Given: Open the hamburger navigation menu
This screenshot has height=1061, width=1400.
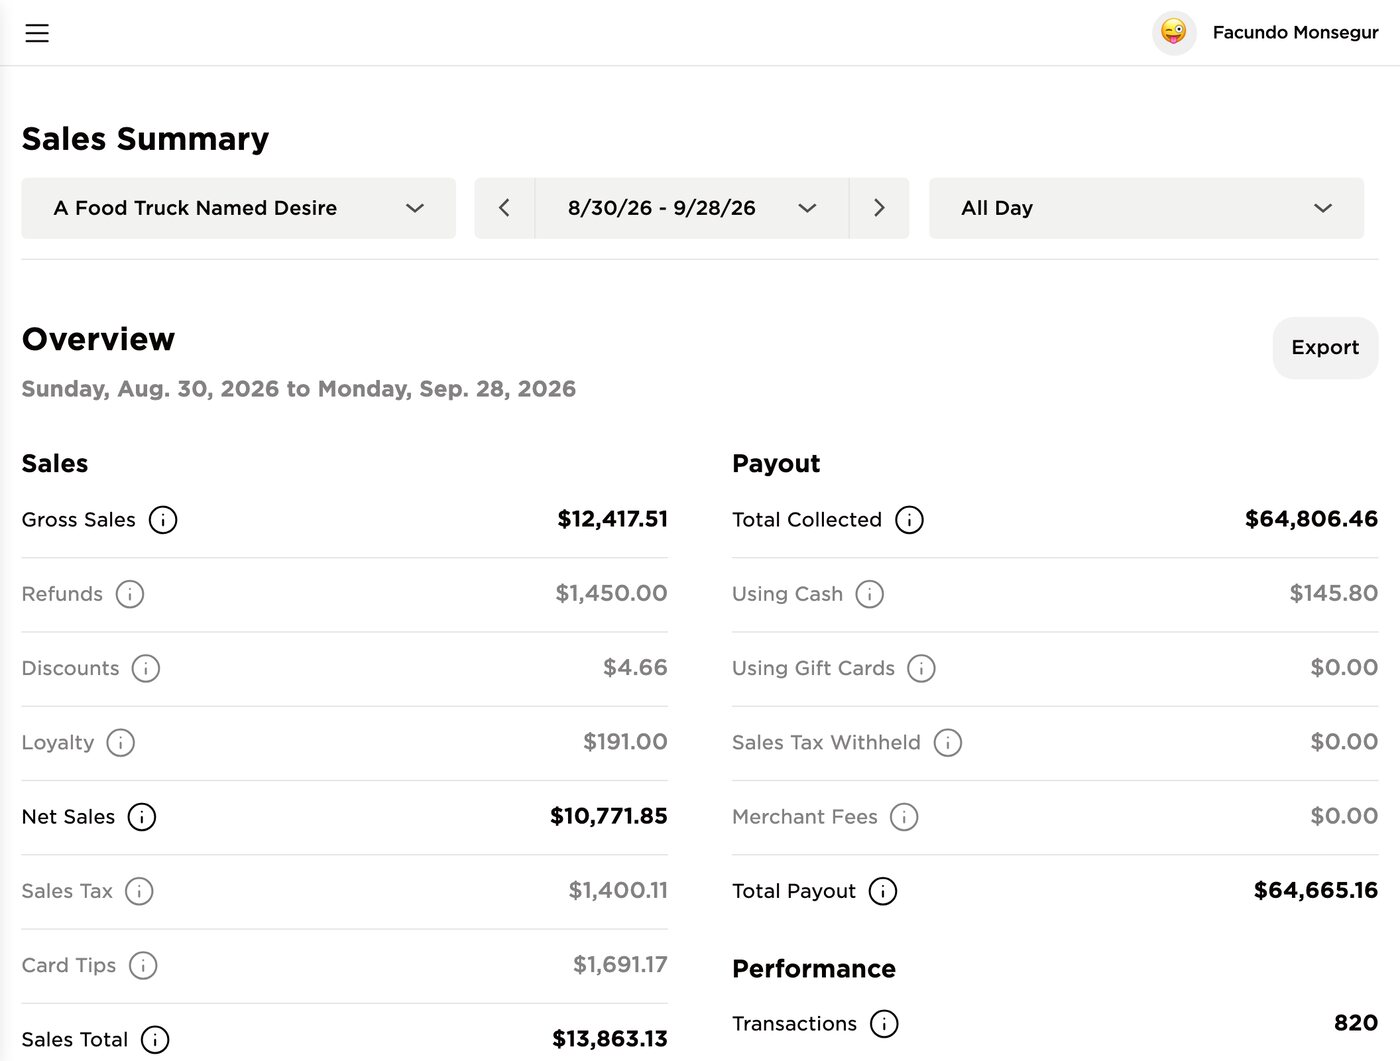Looking at the screenshot, I should 37,33.
